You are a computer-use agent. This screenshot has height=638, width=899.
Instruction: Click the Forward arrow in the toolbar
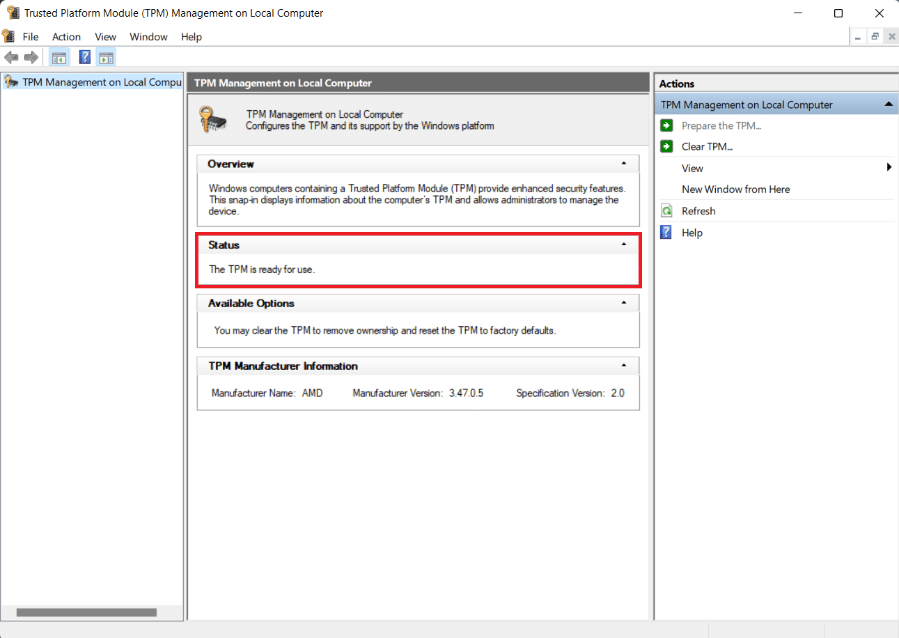tap(31, 57)
